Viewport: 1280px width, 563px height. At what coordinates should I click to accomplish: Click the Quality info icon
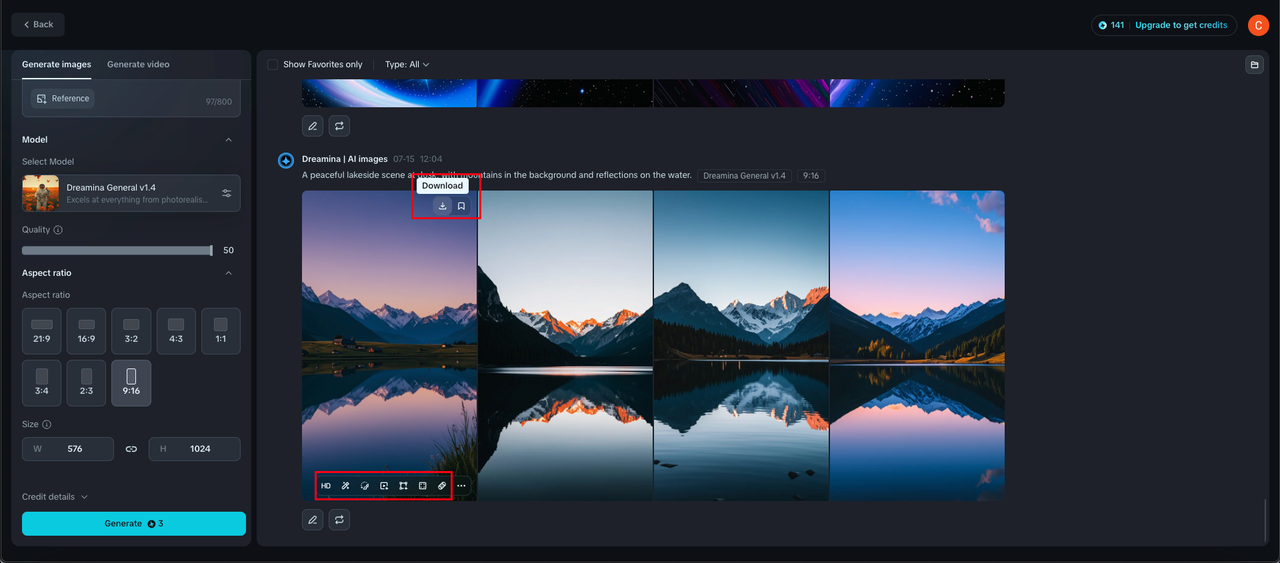coord(58,230)
